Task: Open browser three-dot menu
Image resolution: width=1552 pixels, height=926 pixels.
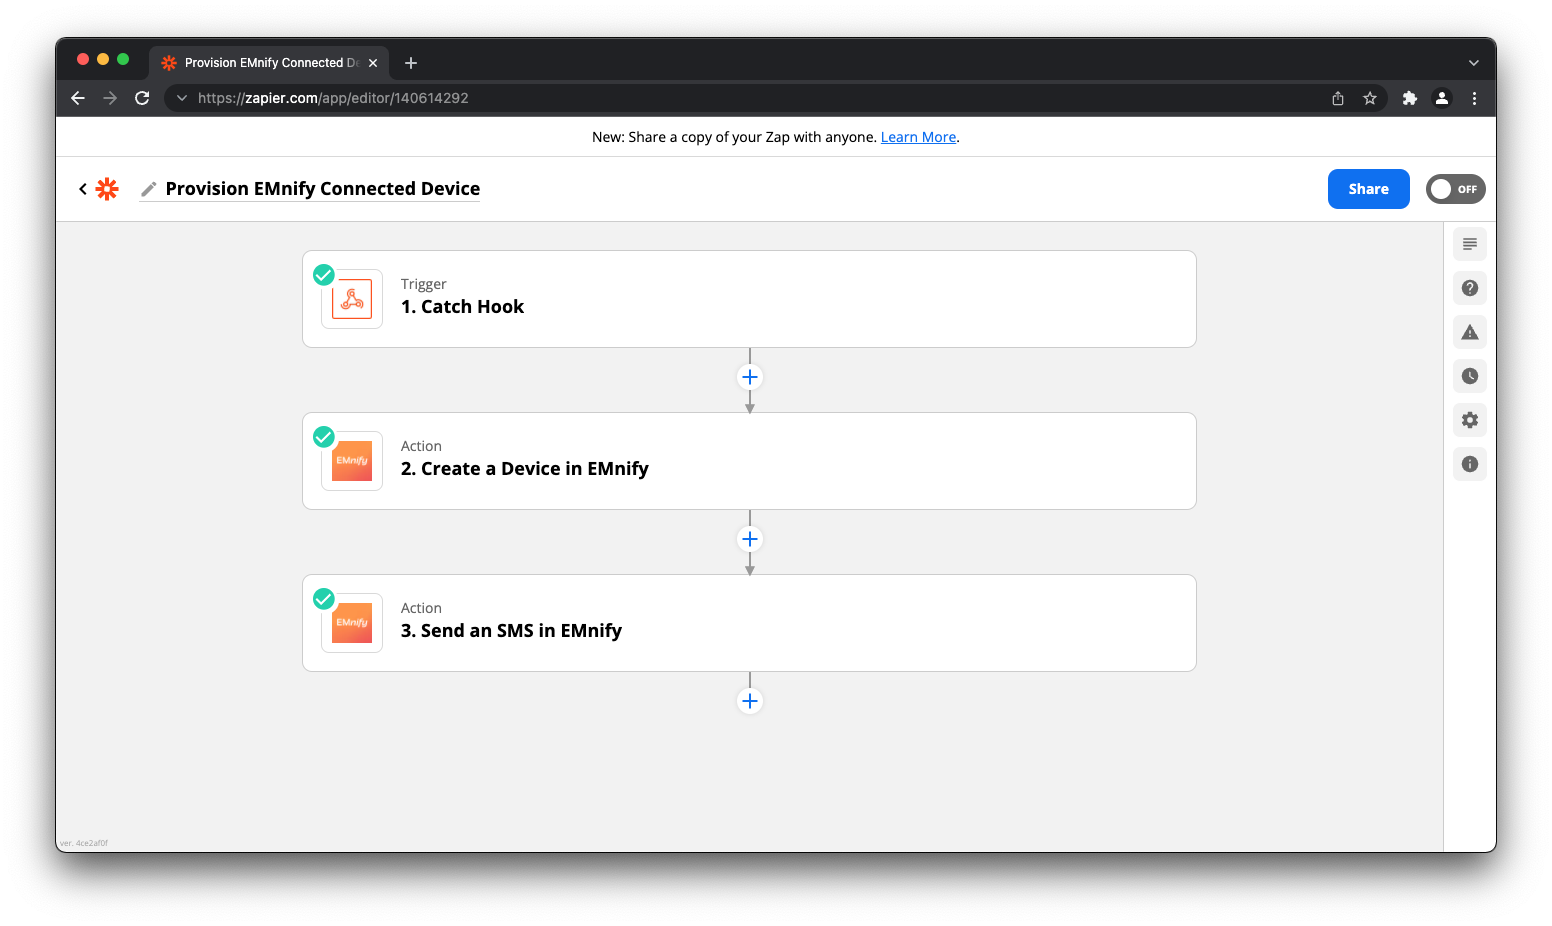Action: click(x=1474, y=98)
